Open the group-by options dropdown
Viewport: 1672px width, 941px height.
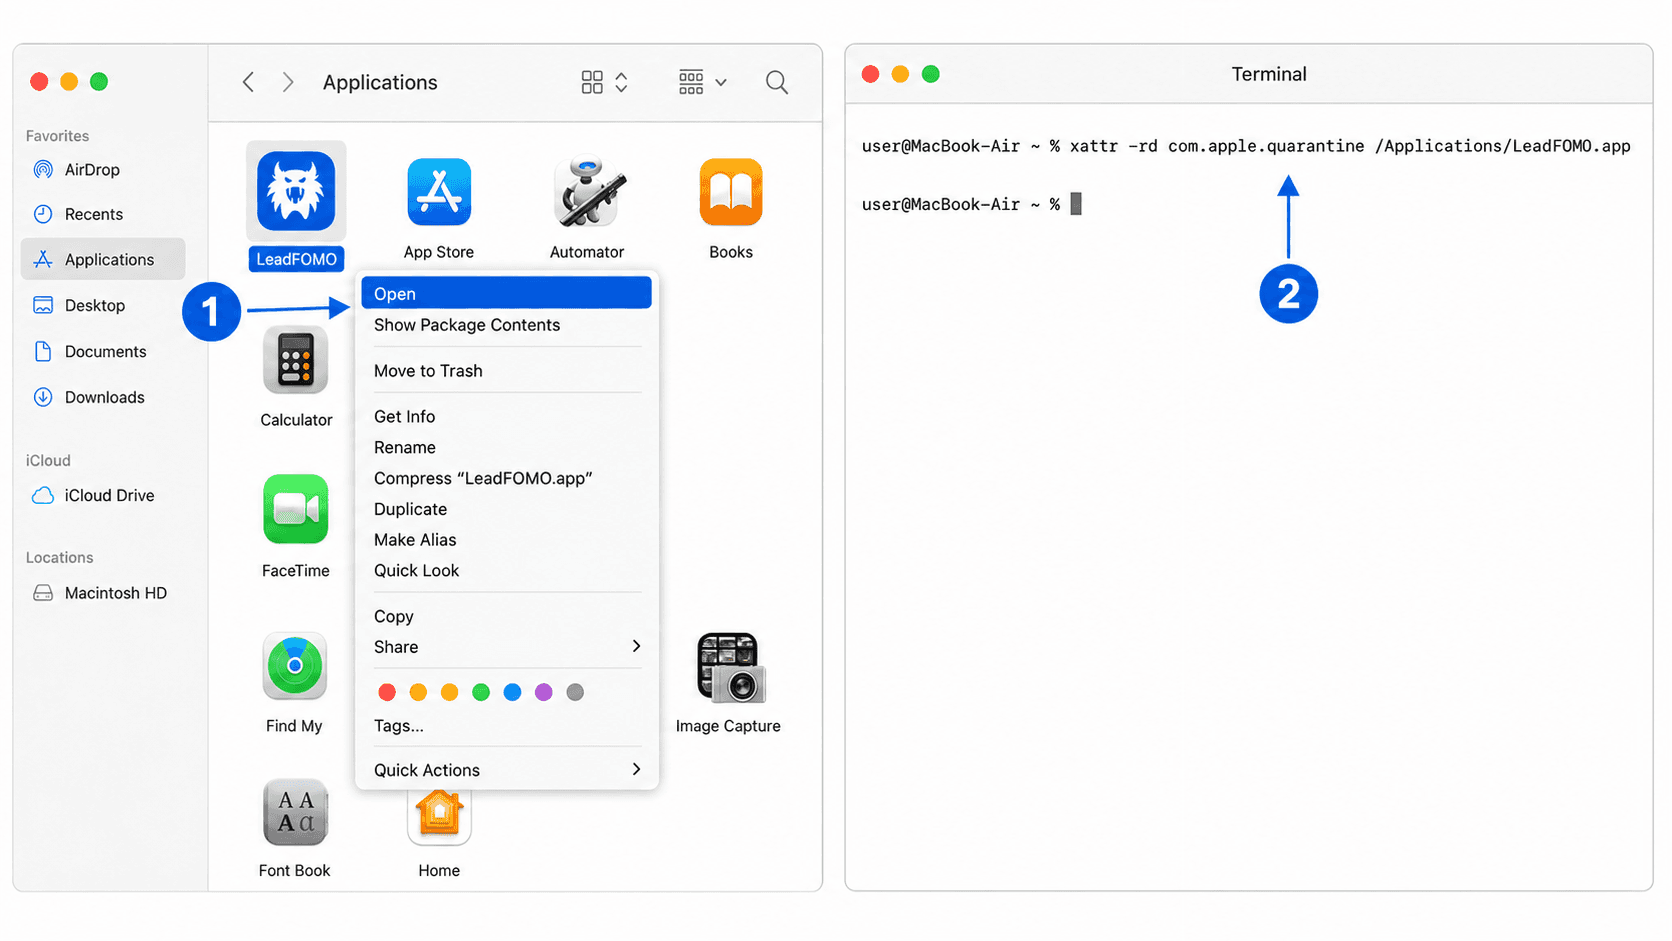click(702, 82)
